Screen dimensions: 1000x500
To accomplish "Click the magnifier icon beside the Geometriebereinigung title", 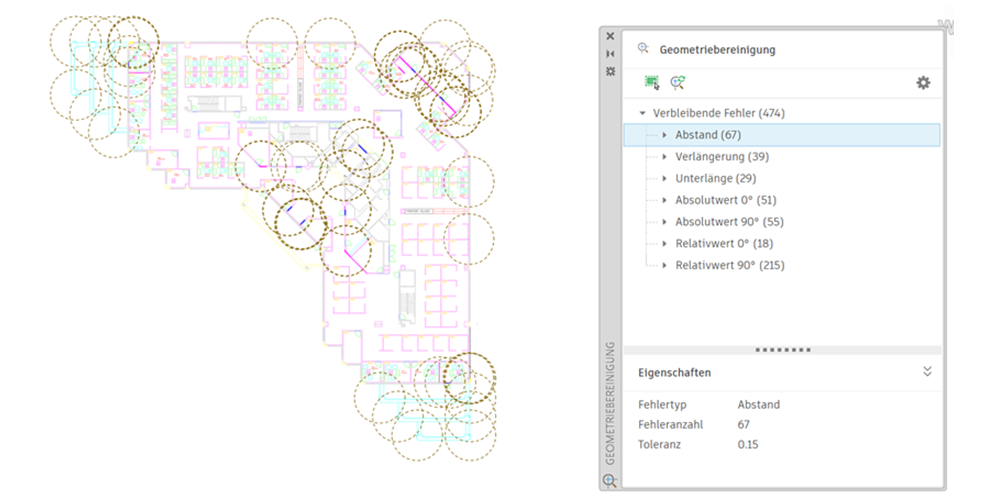I will click(643, 48).
